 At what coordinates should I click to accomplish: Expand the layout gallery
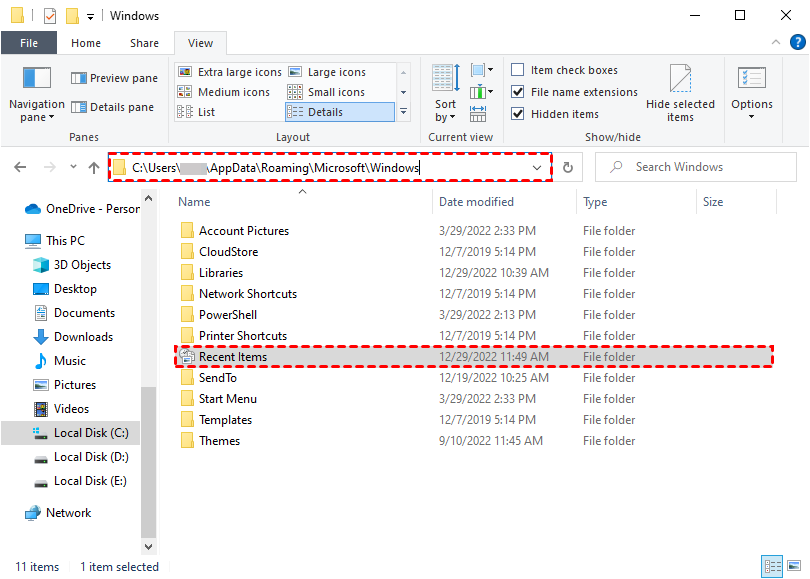point(403,112)
